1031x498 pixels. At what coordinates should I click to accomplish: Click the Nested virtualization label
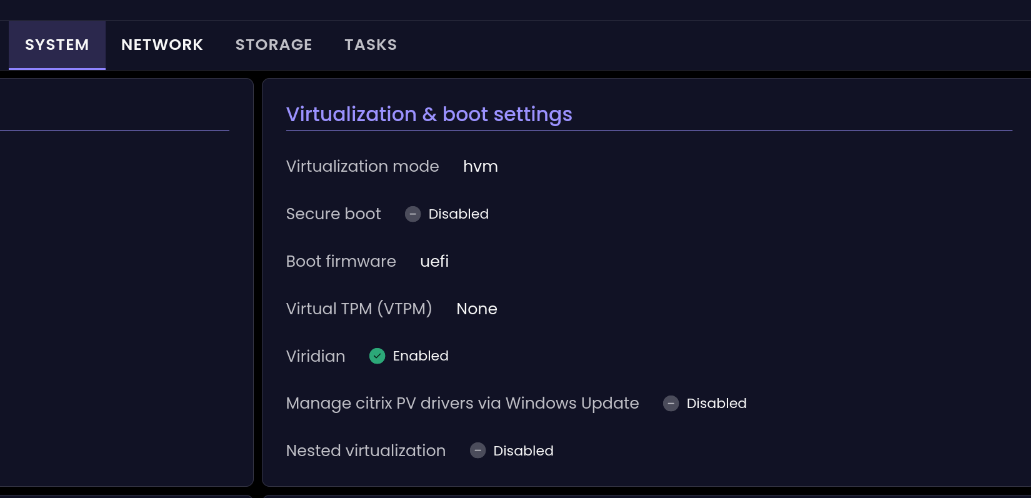point(366,451)
